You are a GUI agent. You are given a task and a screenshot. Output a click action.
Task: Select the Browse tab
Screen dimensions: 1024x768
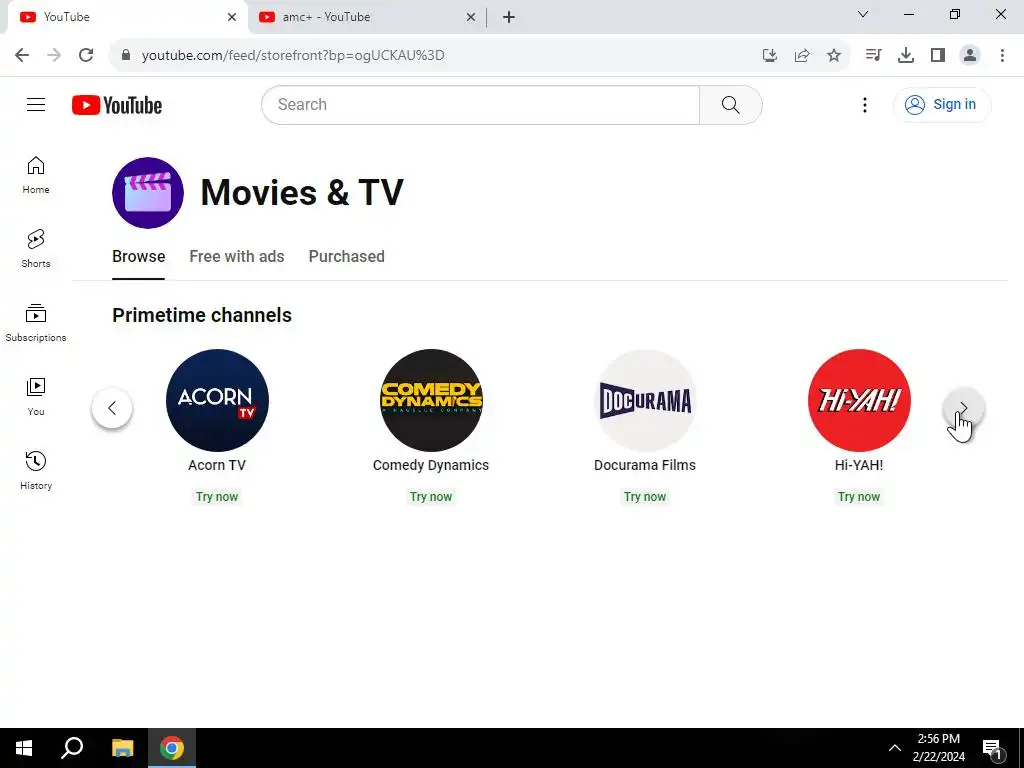[x=138, y=257]
